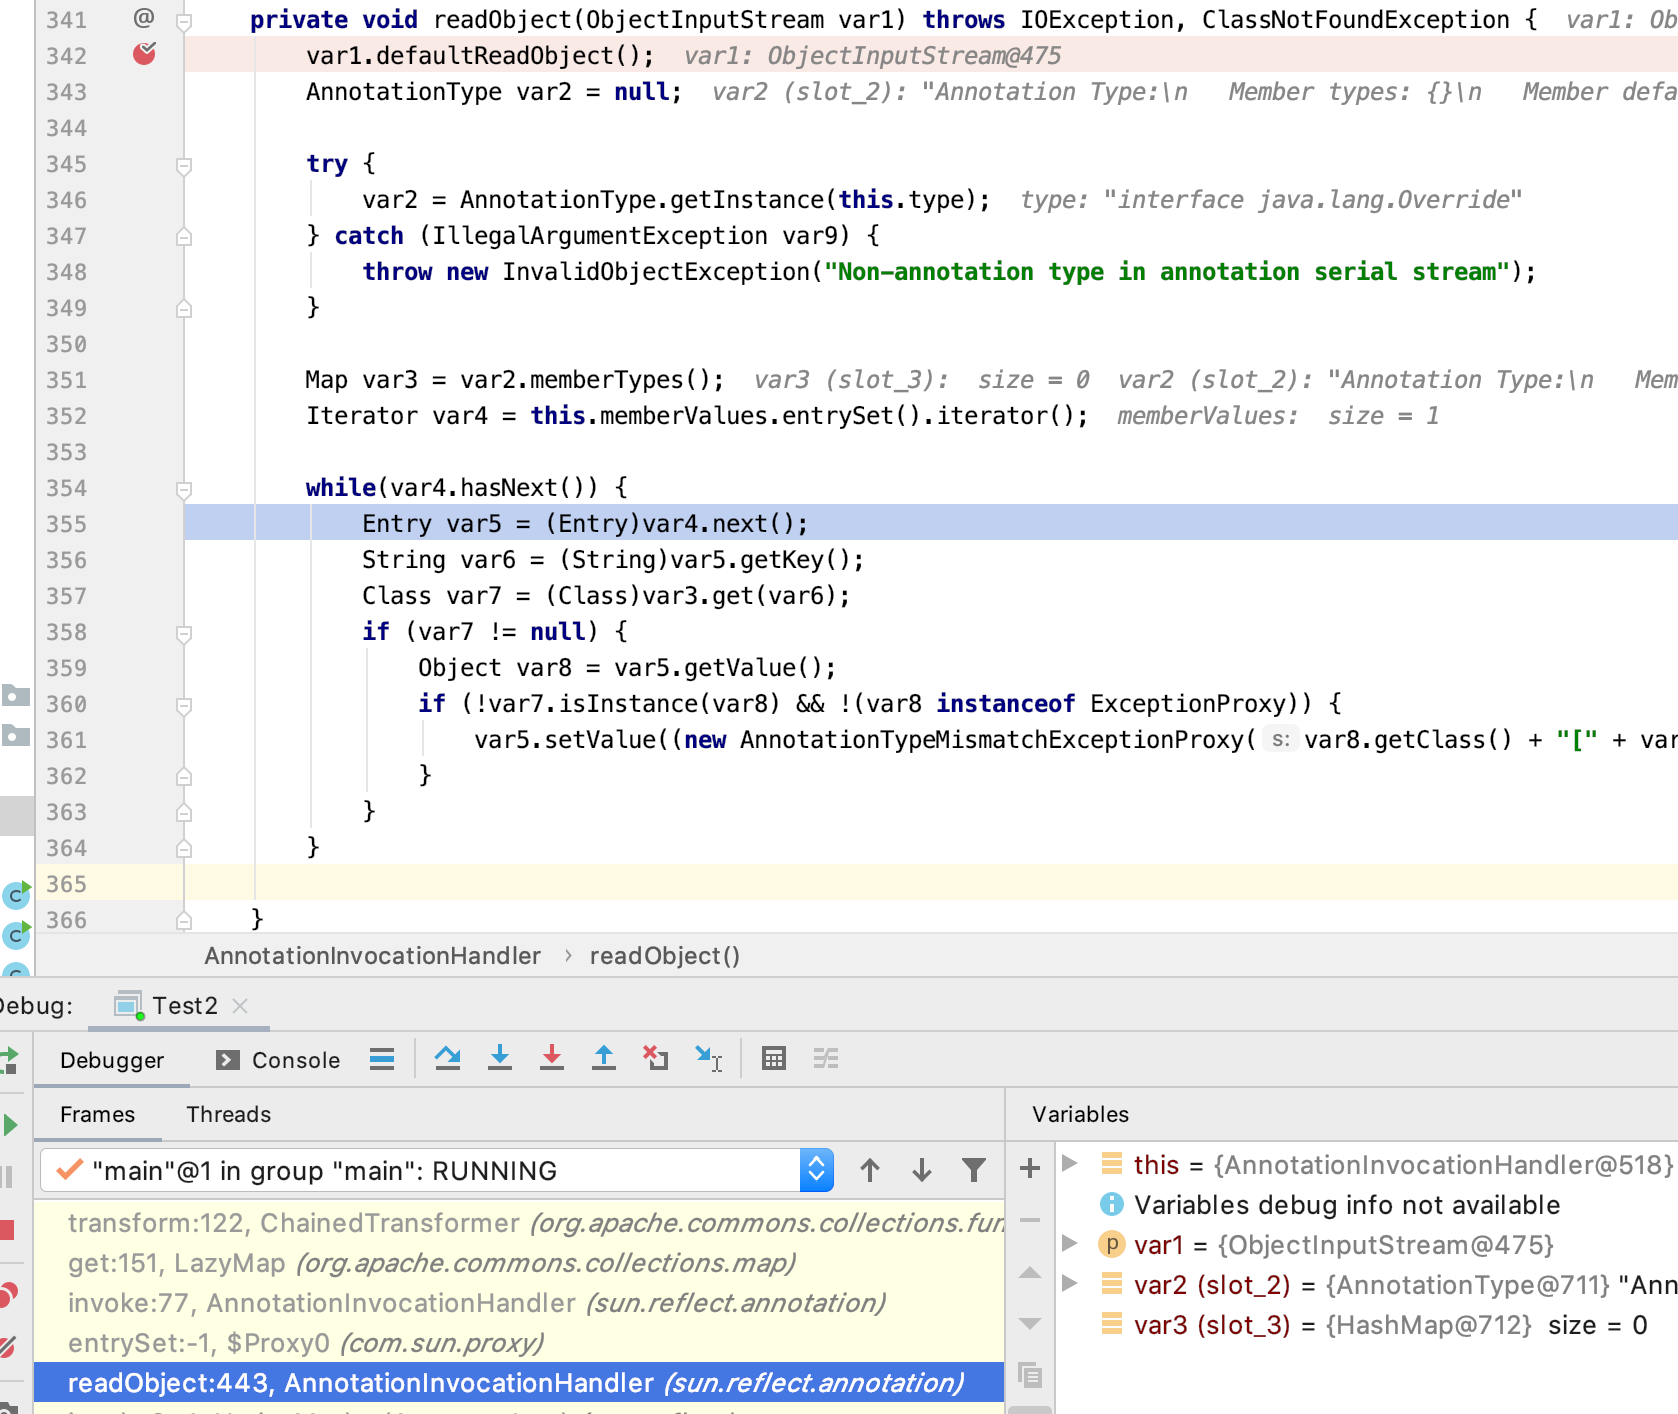
Task: Collapse the try block fold on line 345
Action: click(184, 165)
